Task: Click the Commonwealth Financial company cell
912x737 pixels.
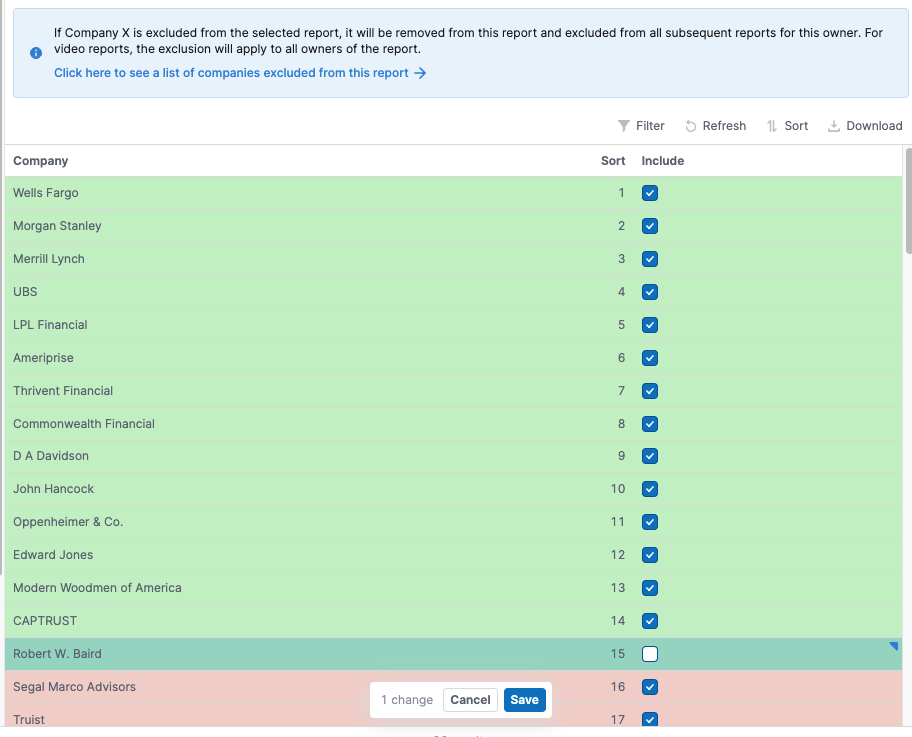Action: coord(84,424)
